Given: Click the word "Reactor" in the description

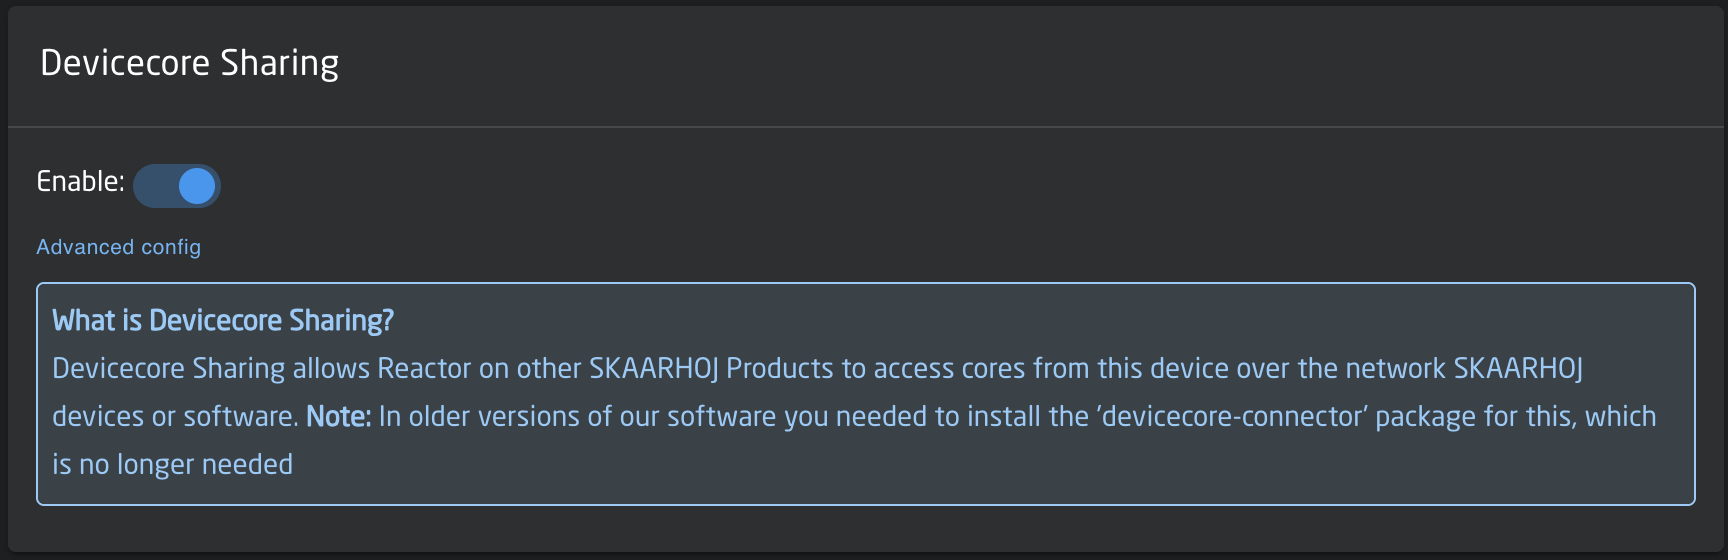Looking at the screenshot, I should pos(423,369).
